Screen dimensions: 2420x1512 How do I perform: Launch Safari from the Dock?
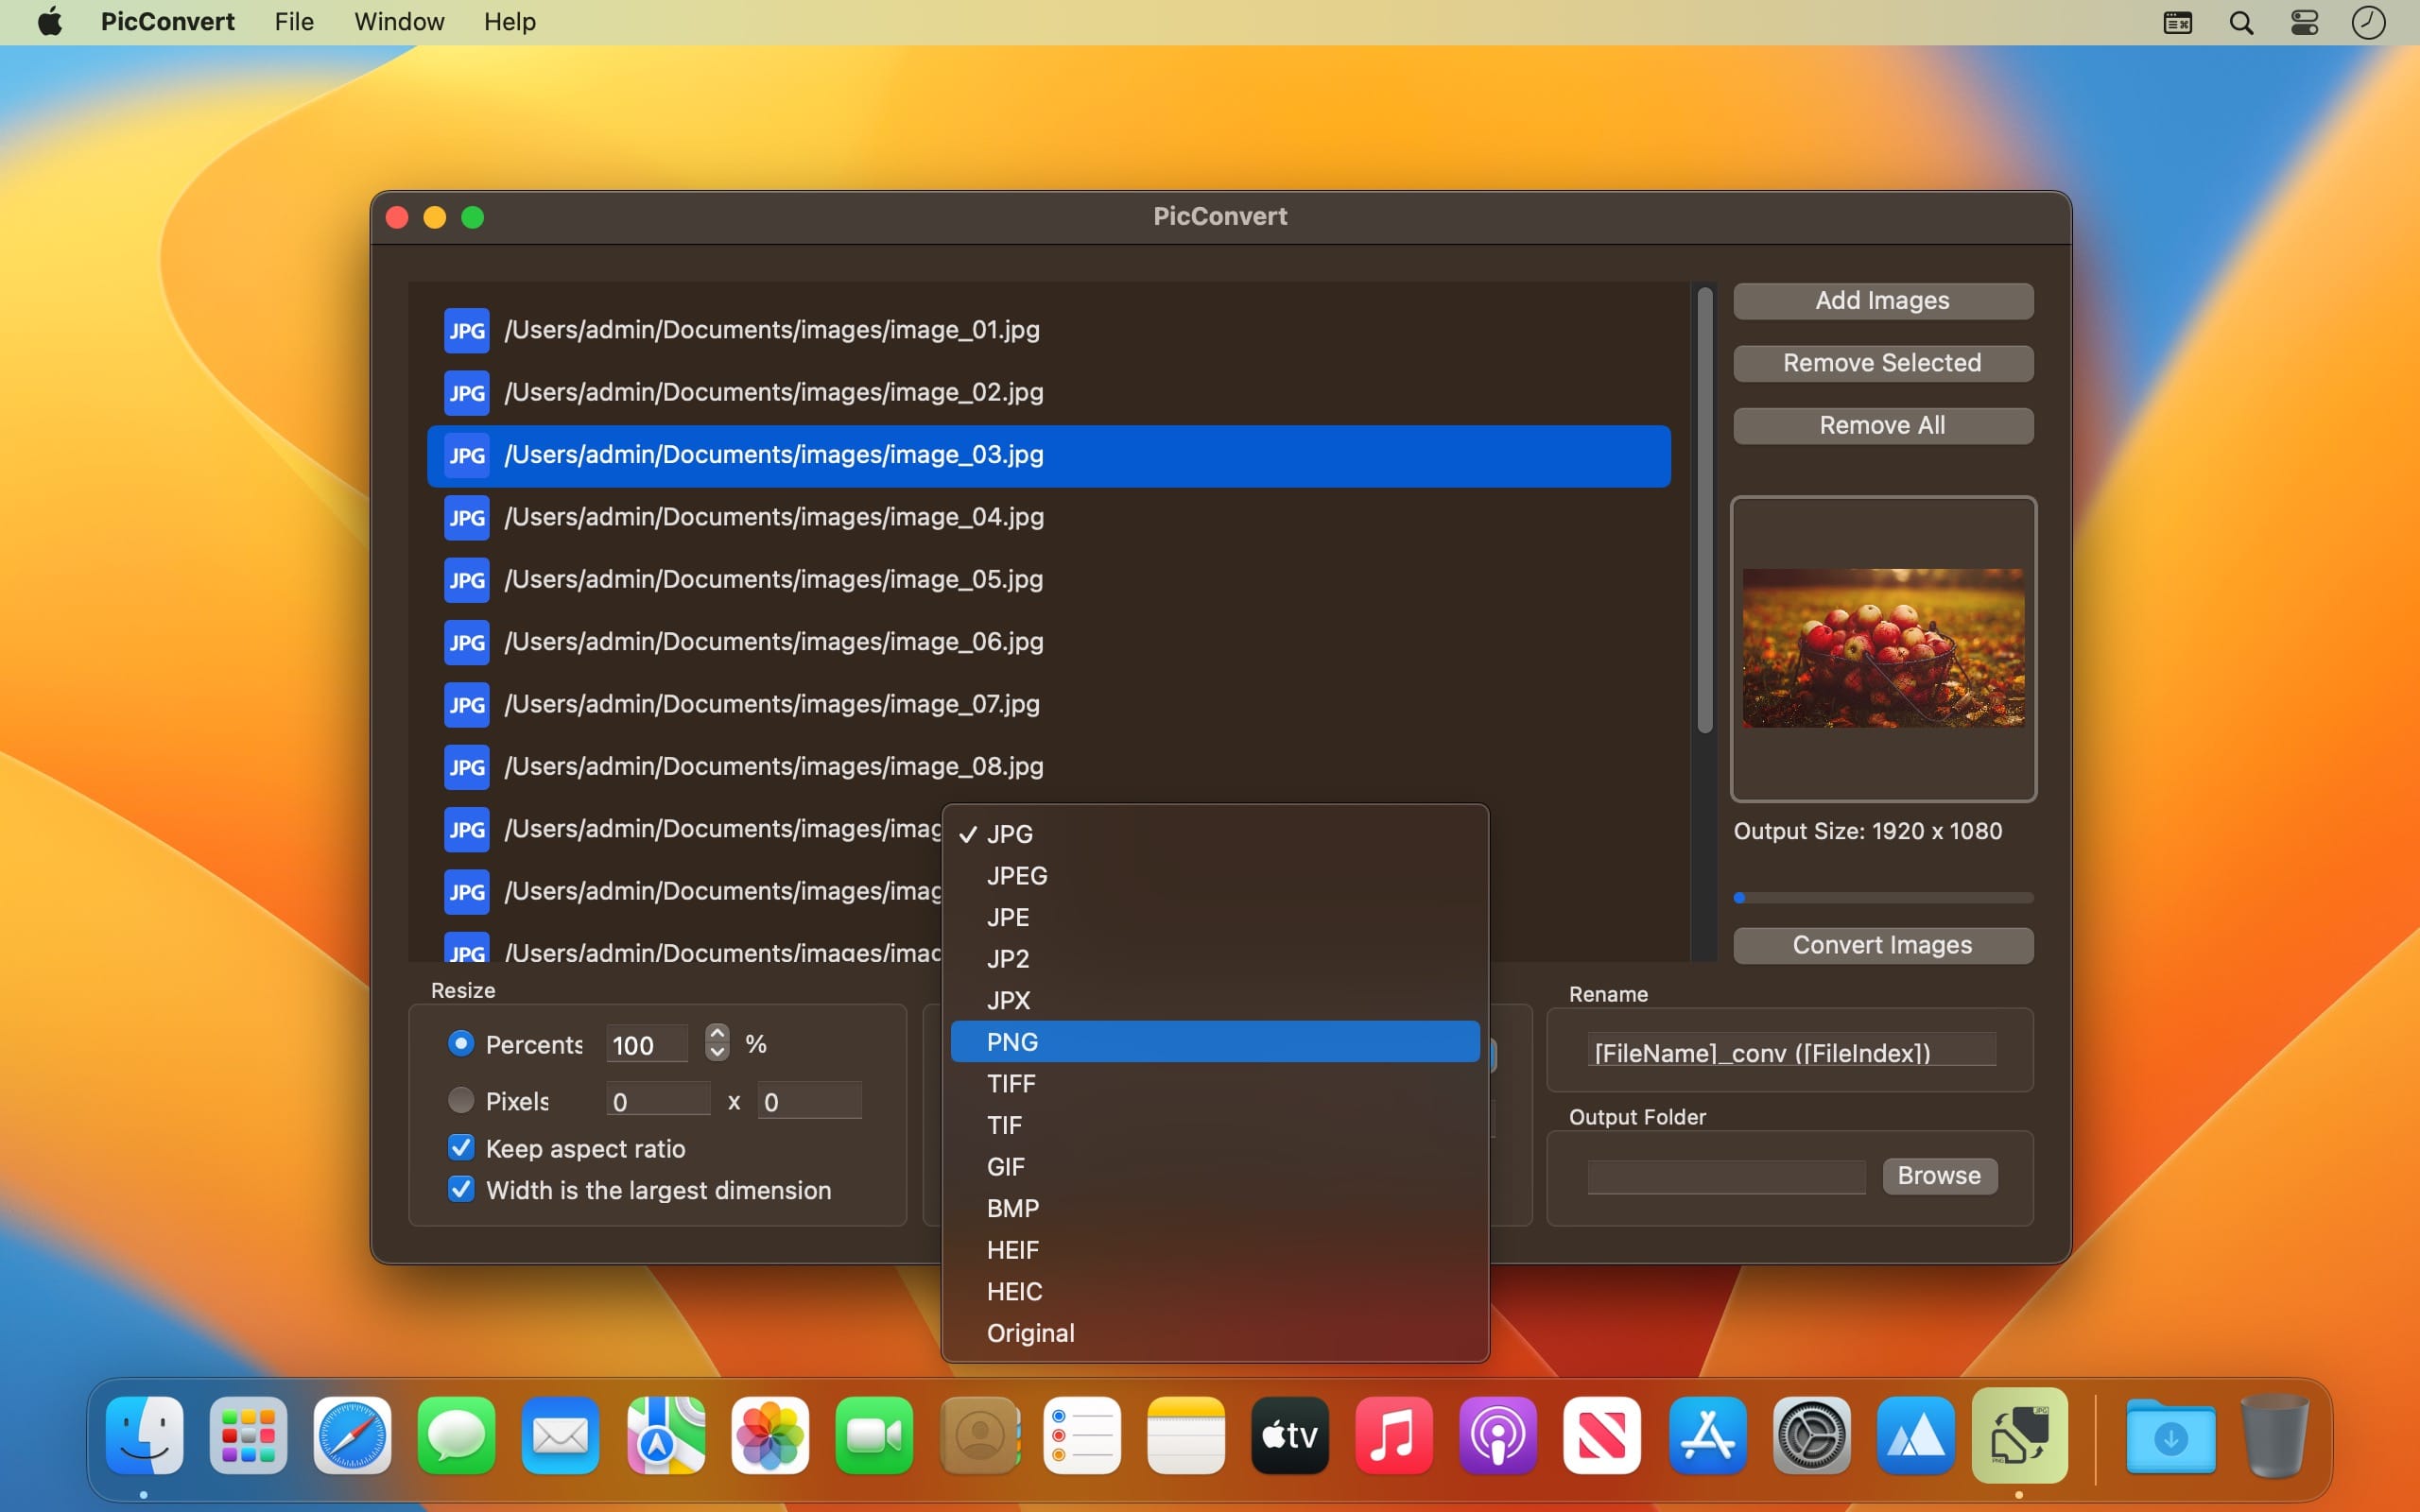pyautogui.click(x=352, y=1435)
